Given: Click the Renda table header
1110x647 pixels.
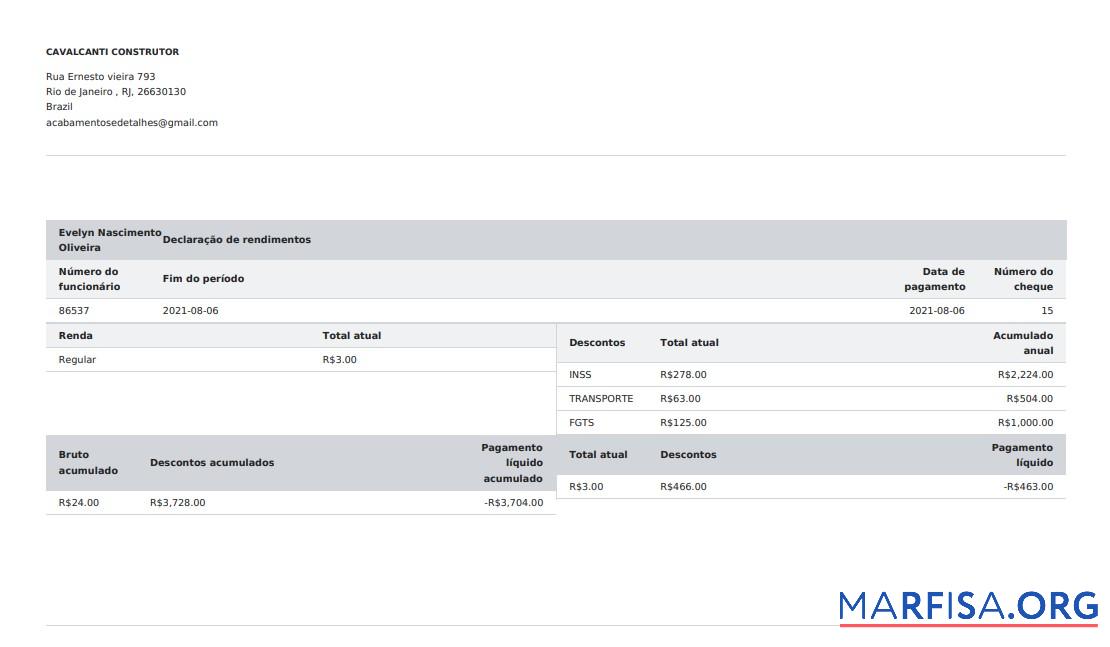Looking at the screenshot, I should point(76,335).
